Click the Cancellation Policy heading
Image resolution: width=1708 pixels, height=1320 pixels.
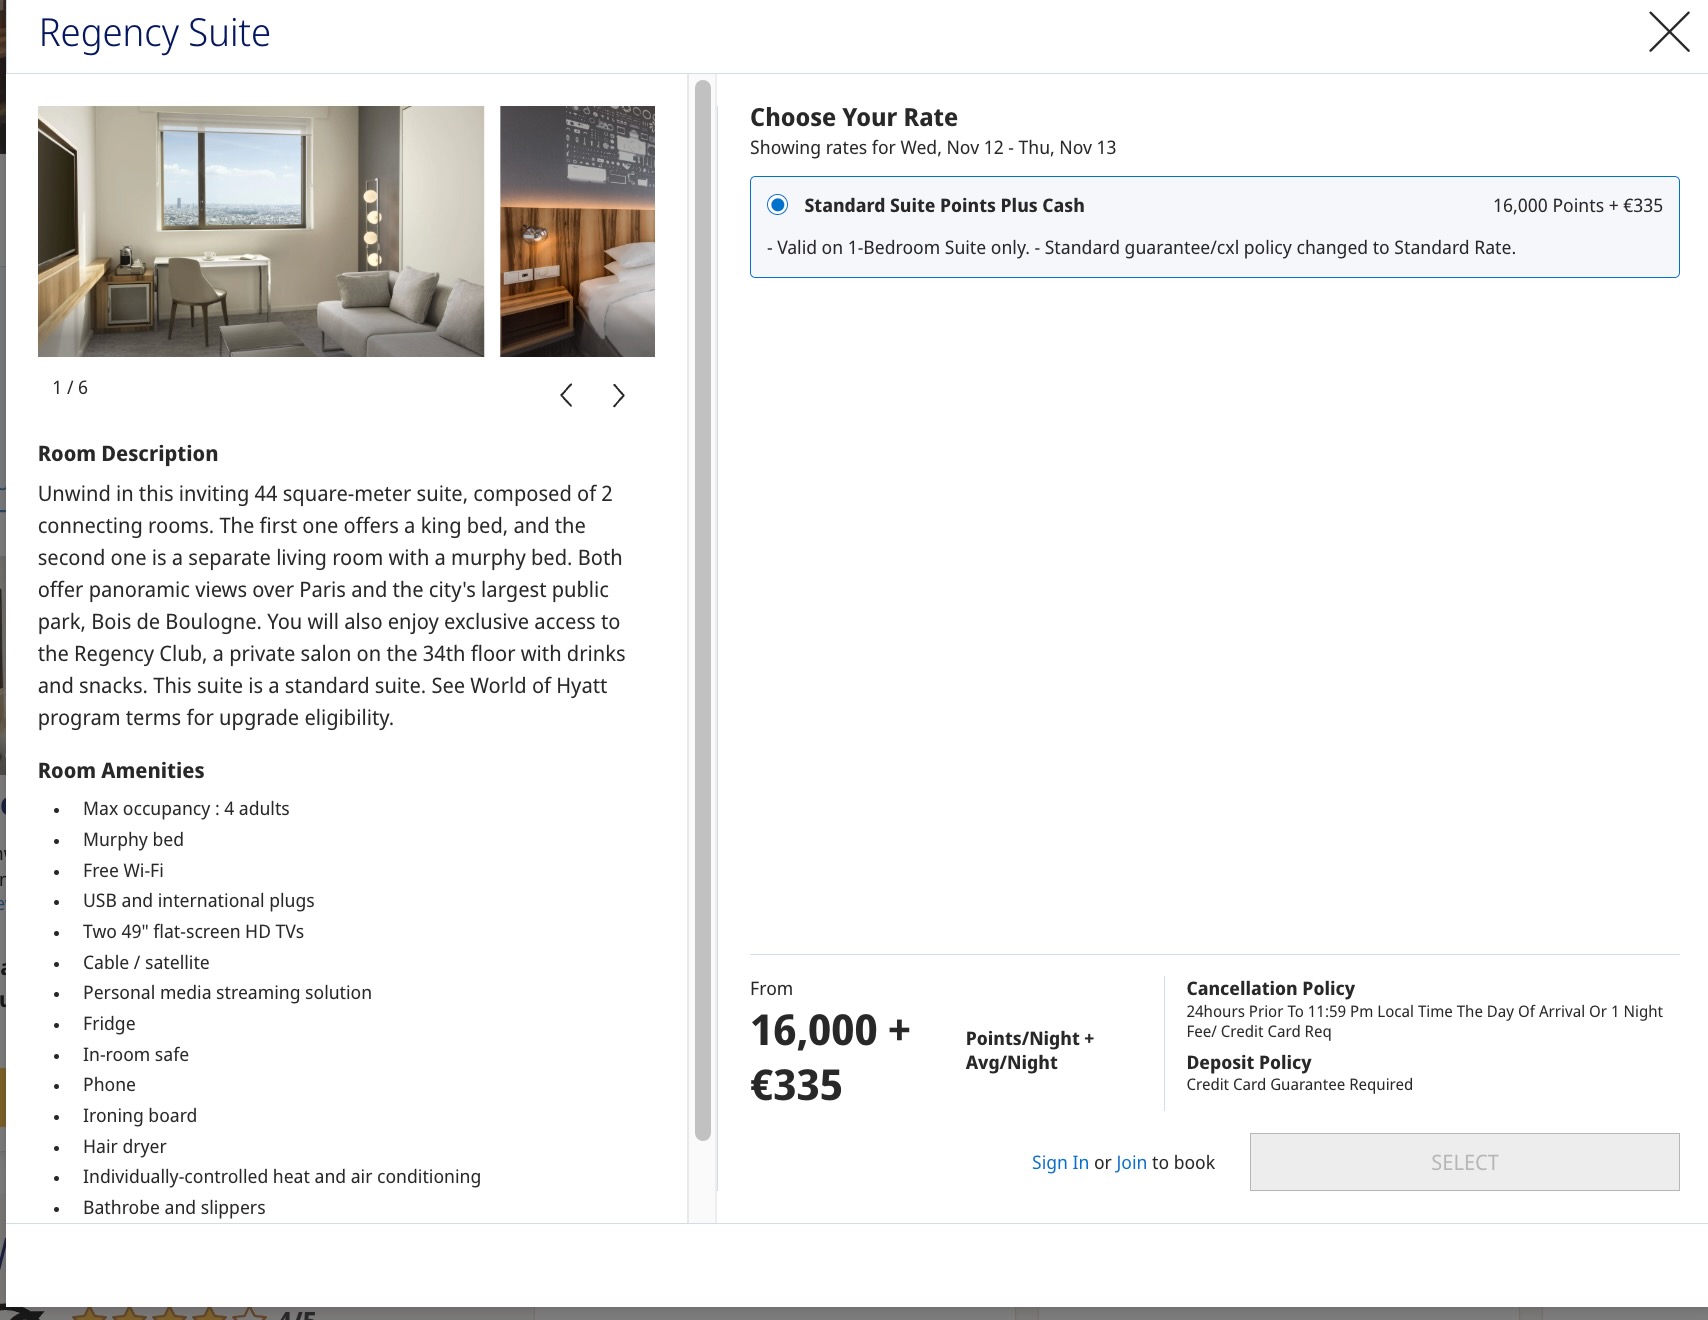pos(1270,988)
